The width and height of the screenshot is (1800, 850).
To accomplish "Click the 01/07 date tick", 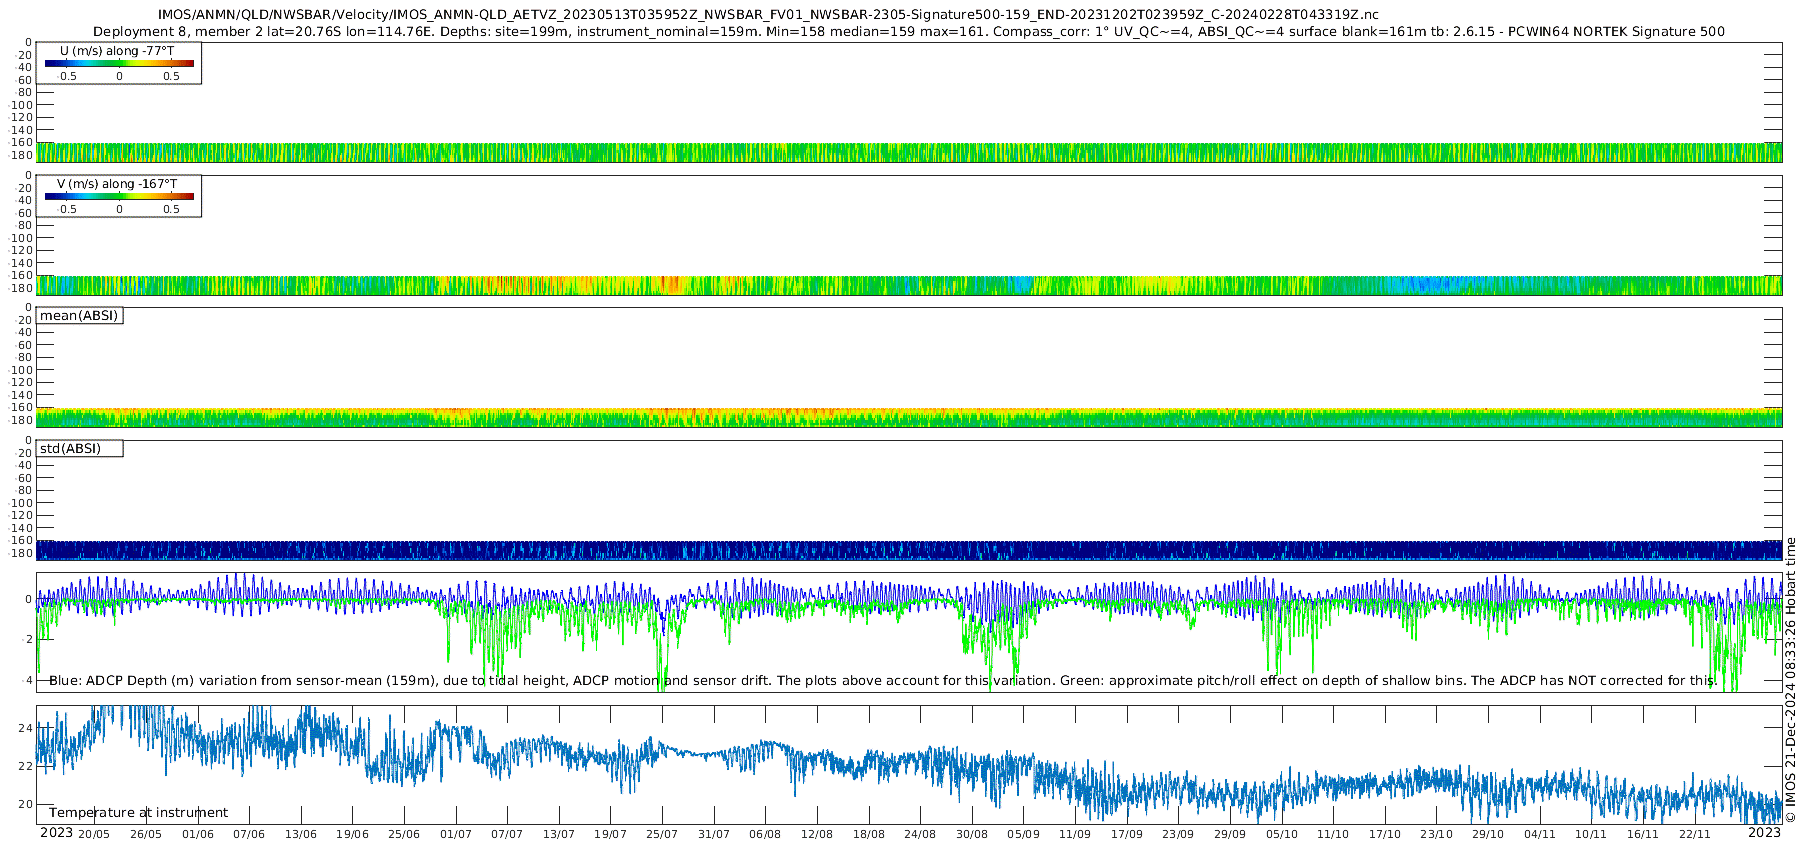I will click(x=455, y=834).
